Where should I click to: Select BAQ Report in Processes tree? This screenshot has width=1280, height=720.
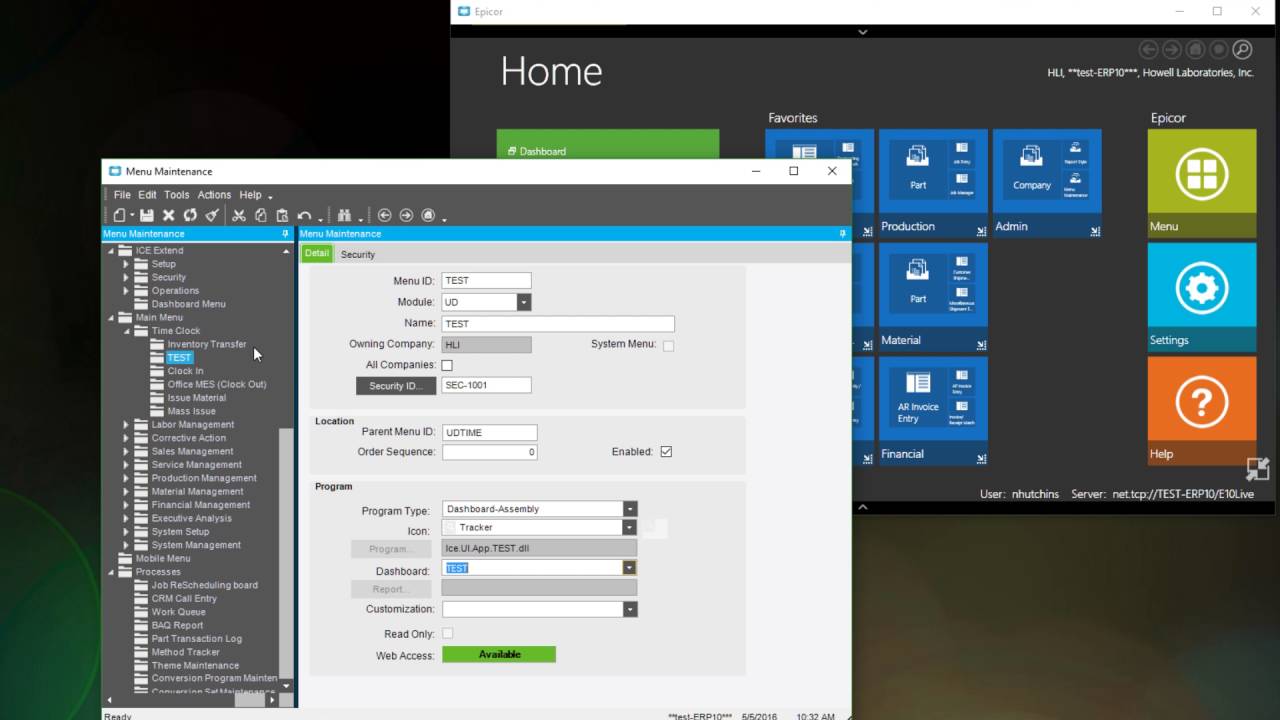[x=177, y=625]
